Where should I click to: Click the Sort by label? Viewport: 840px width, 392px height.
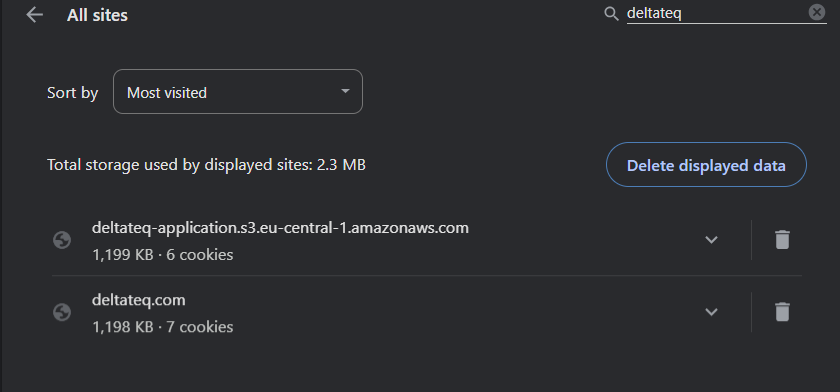coord(72,93)
